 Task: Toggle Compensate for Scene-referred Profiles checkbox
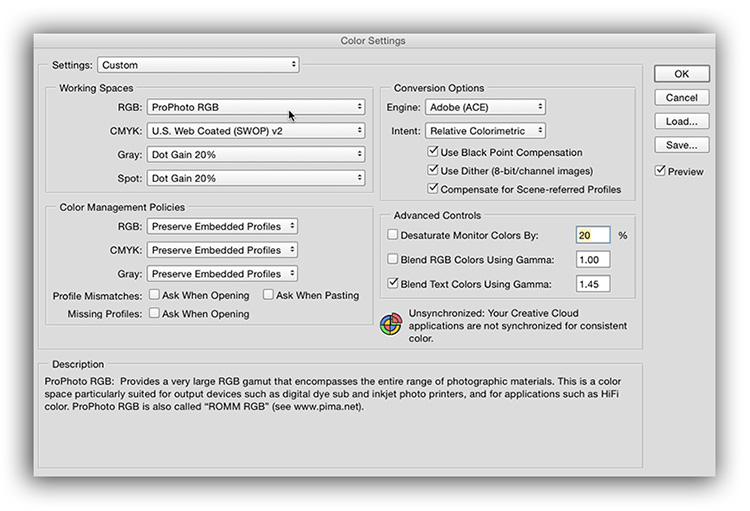pyautogui.click(x=433, y=189)
